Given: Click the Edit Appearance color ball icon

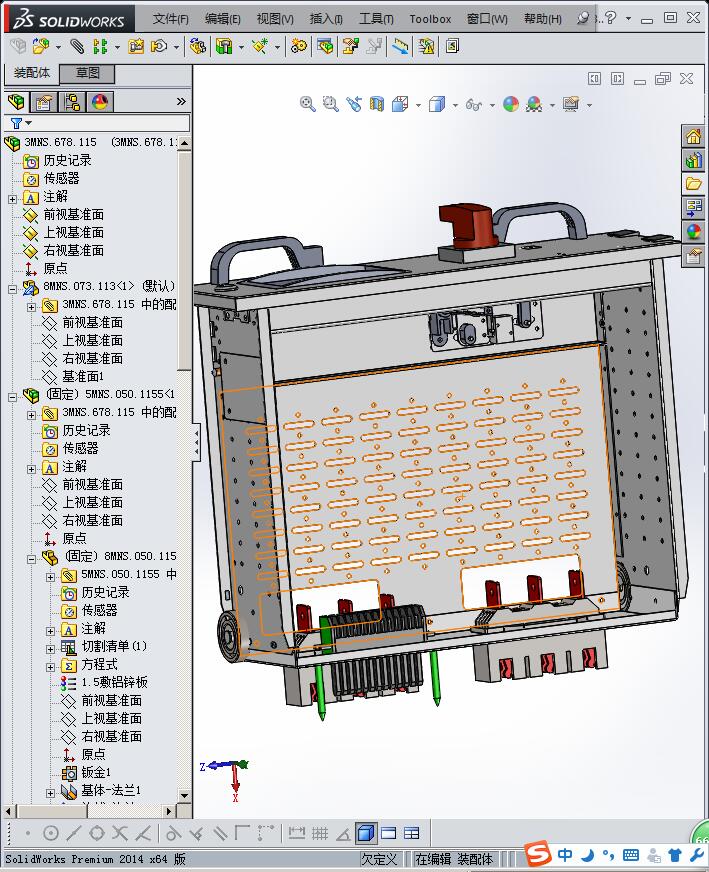Looking at the screenshot, I should [x=510, y=104].
